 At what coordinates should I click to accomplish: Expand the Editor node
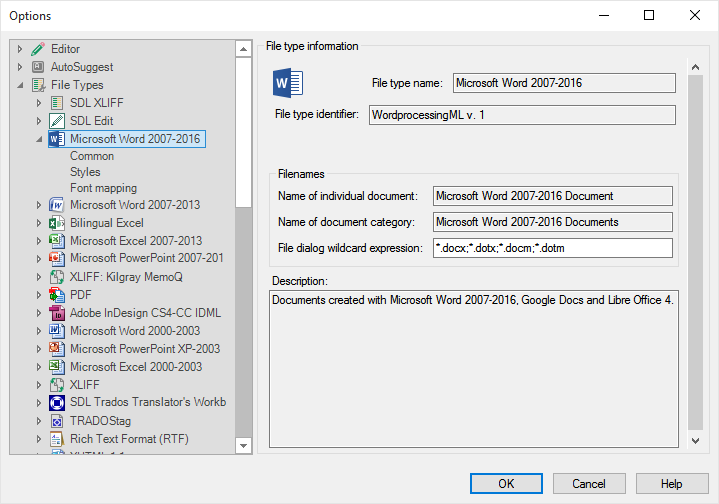point(20,49)
